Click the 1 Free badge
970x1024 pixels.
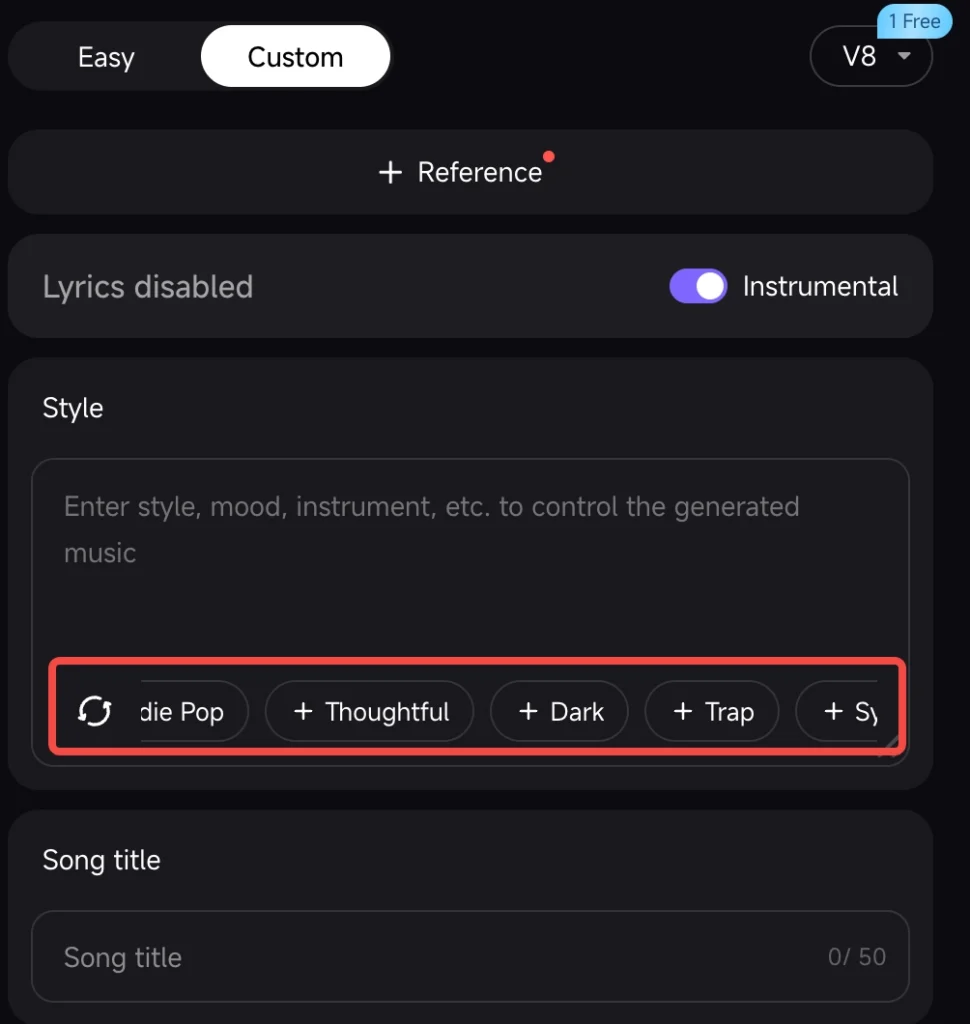[913, 21]
